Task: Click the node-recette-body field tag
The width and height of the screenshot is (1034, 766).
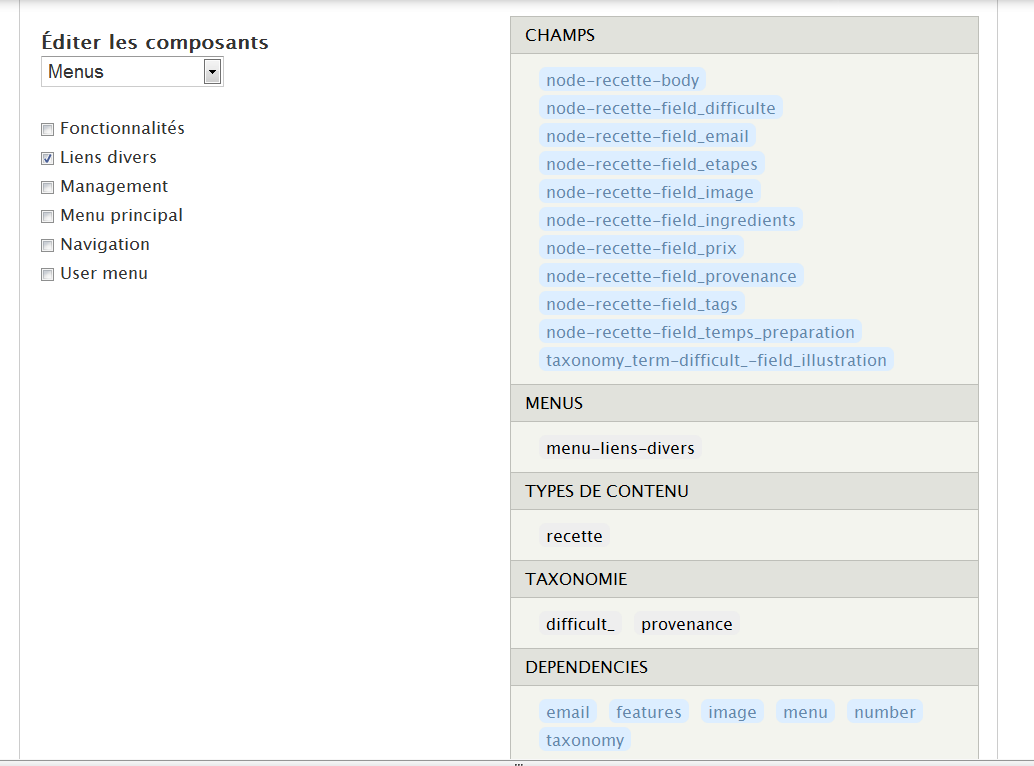Action: tap(622, 80)
